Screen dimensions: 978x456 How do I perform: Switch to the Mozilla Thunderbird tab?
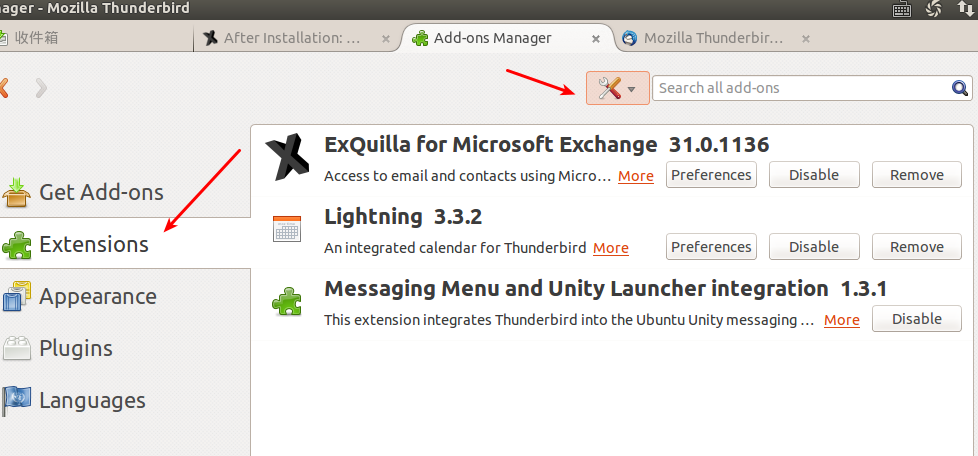click(717, 38)
